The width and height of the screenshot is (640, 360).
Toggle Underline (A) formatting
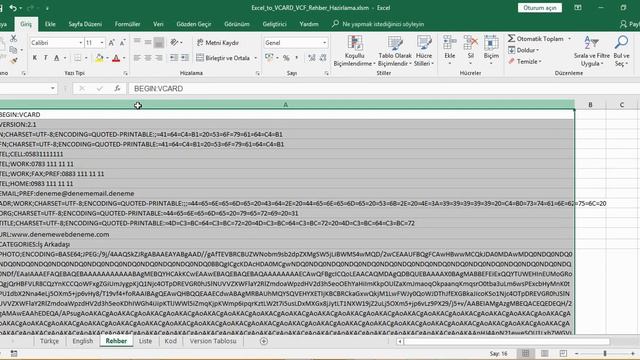pyautogui.click(x=57, y=58)
